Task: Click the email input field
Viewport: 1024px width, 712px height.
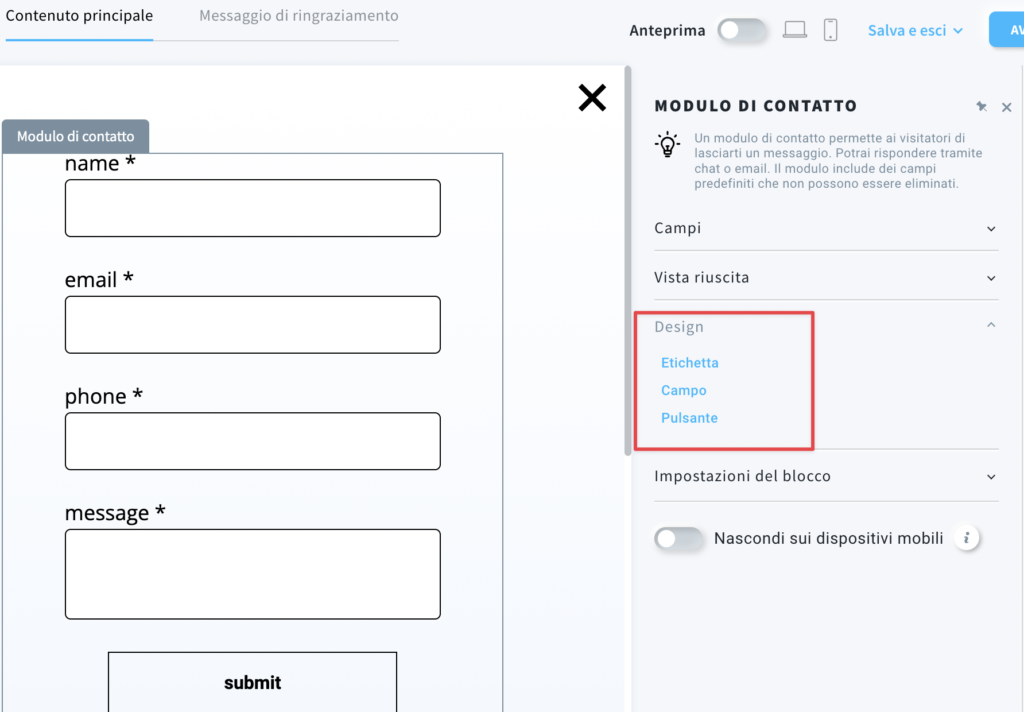Action: 253,325
